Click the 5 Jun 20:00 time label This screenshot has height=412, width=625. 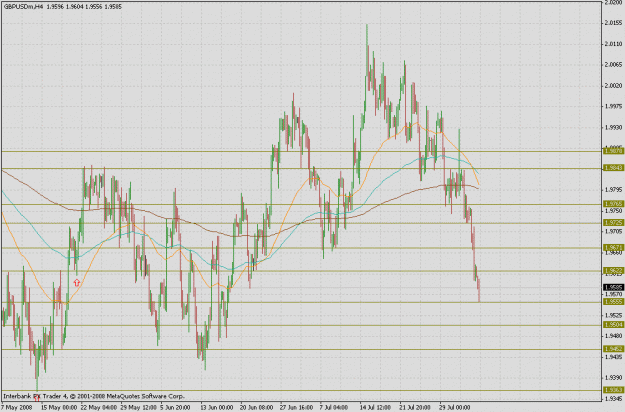[x=177, y=408]
